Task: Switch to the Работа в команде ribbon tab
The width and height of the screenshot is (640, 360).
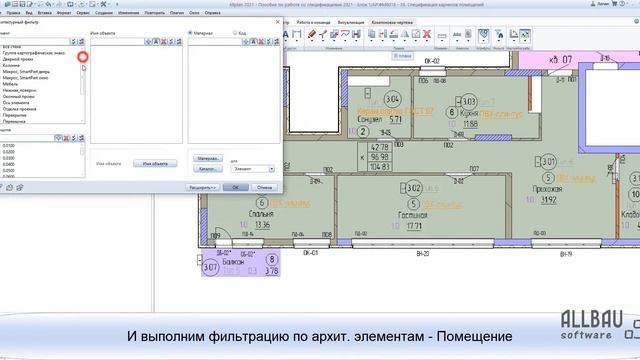Action: tap(313, 22)
